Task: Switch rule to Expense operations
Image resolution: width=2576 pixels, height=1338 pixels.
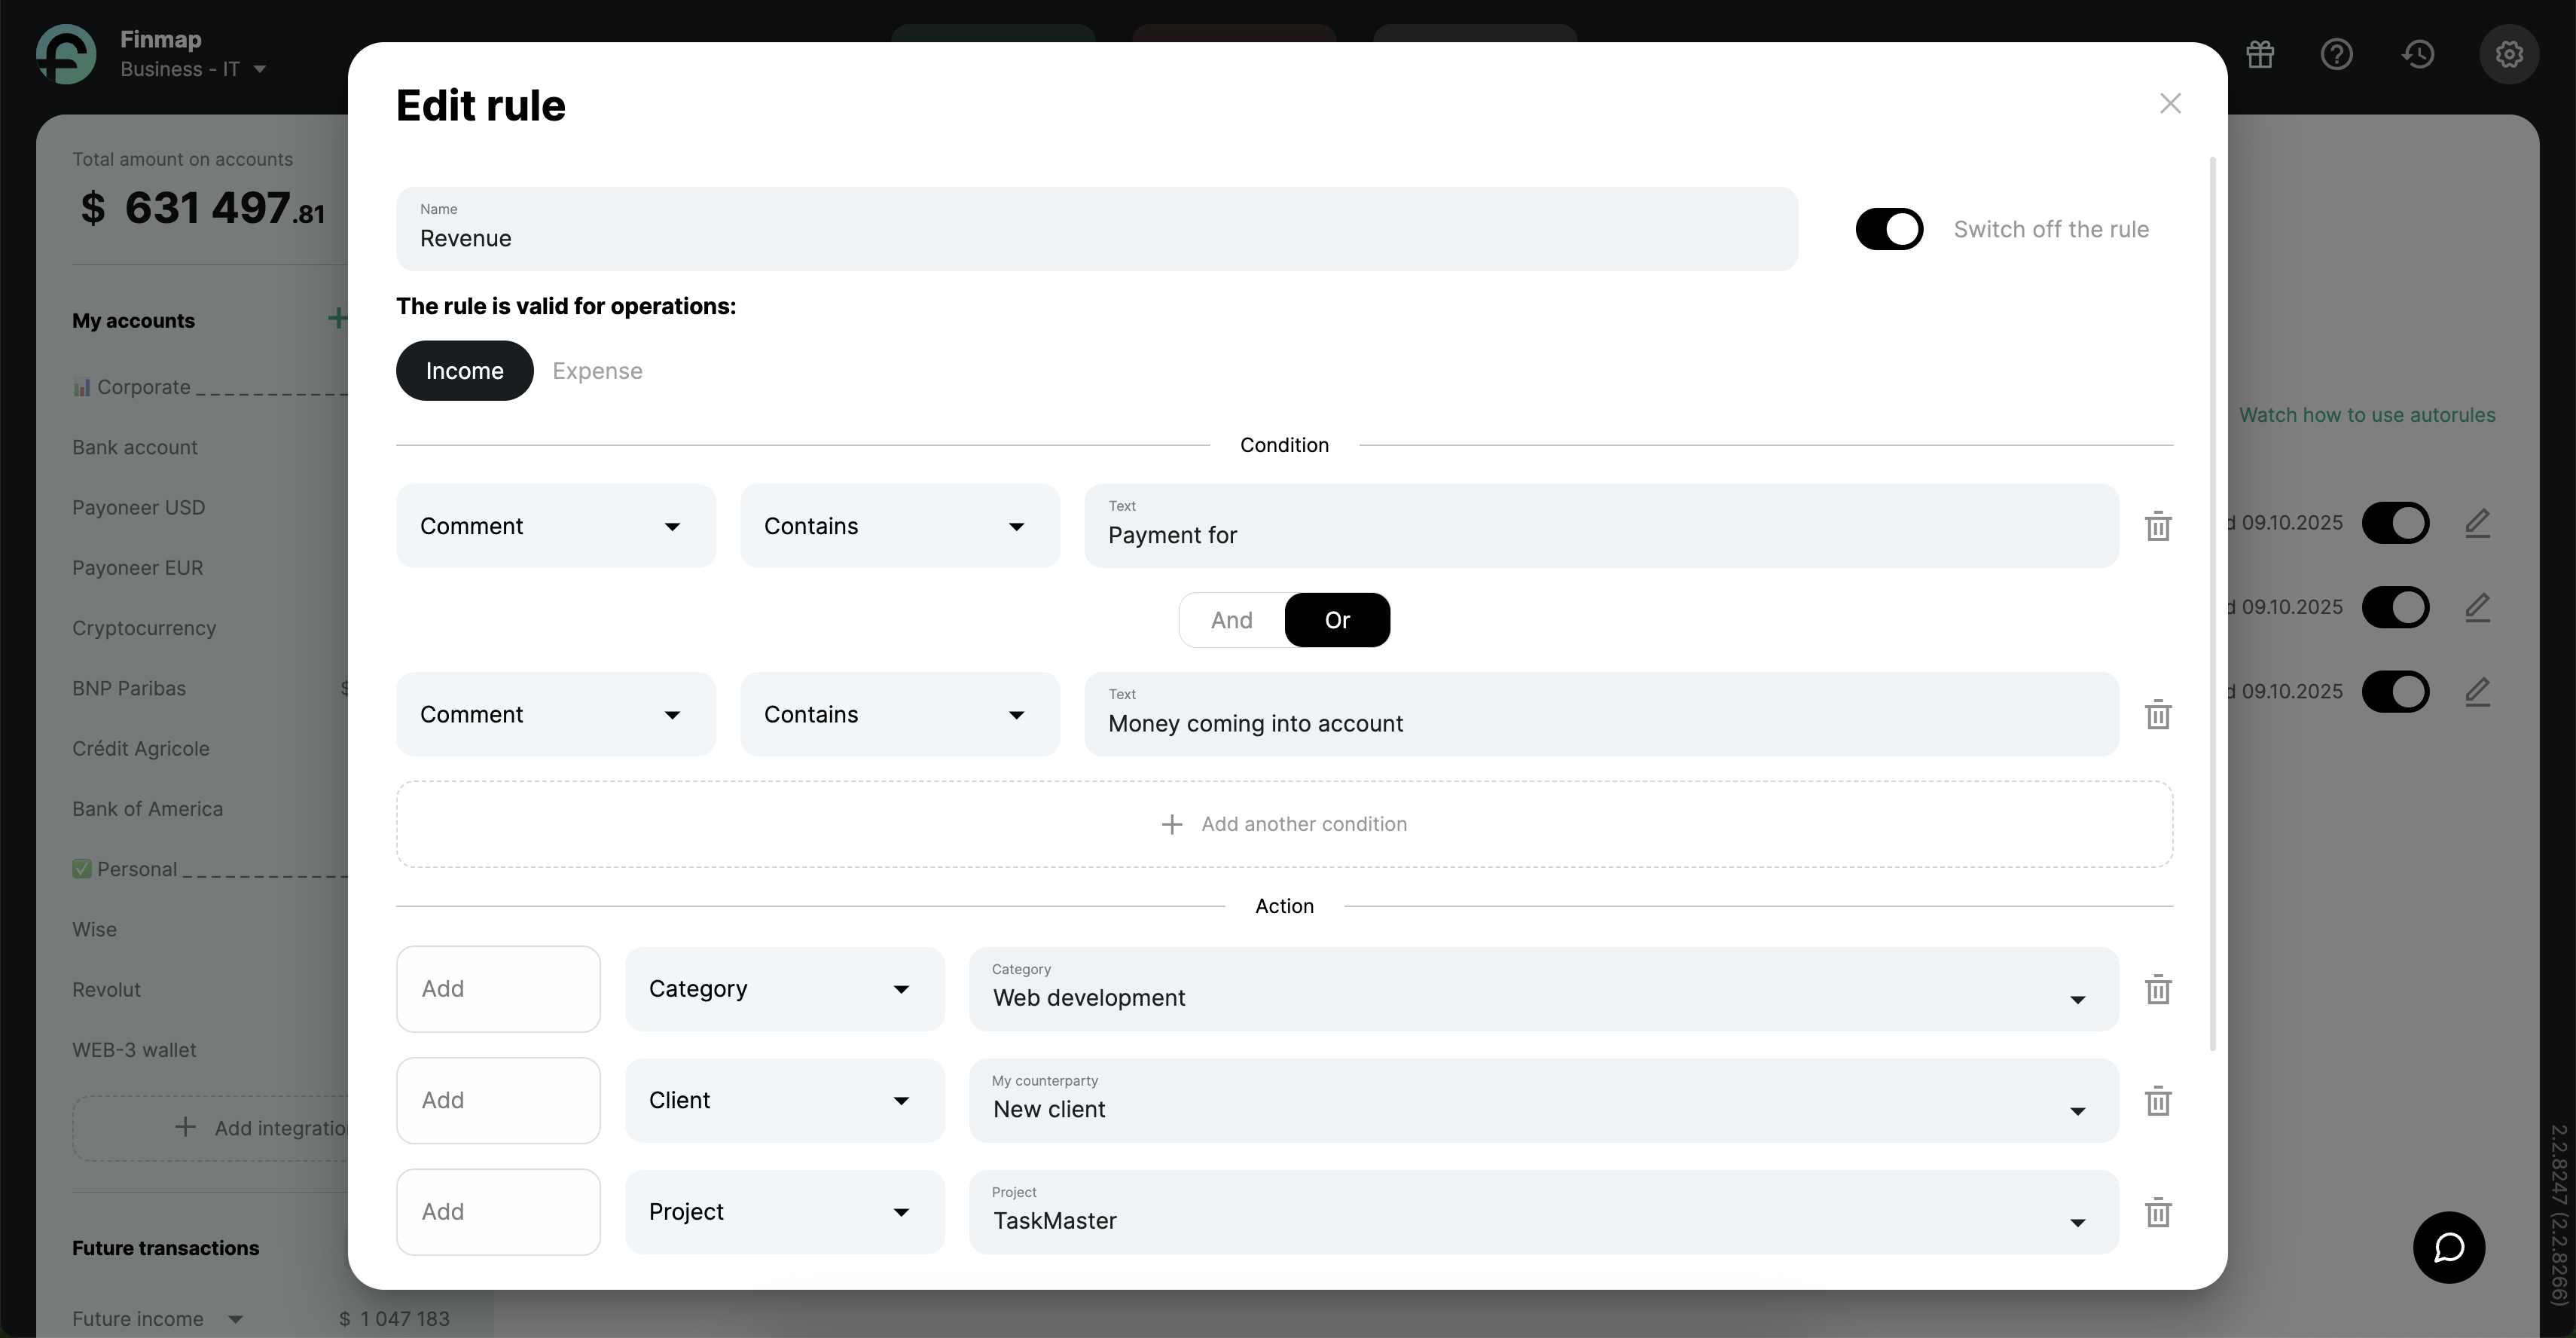Action: pyautogui.click(x=597, y=371)
